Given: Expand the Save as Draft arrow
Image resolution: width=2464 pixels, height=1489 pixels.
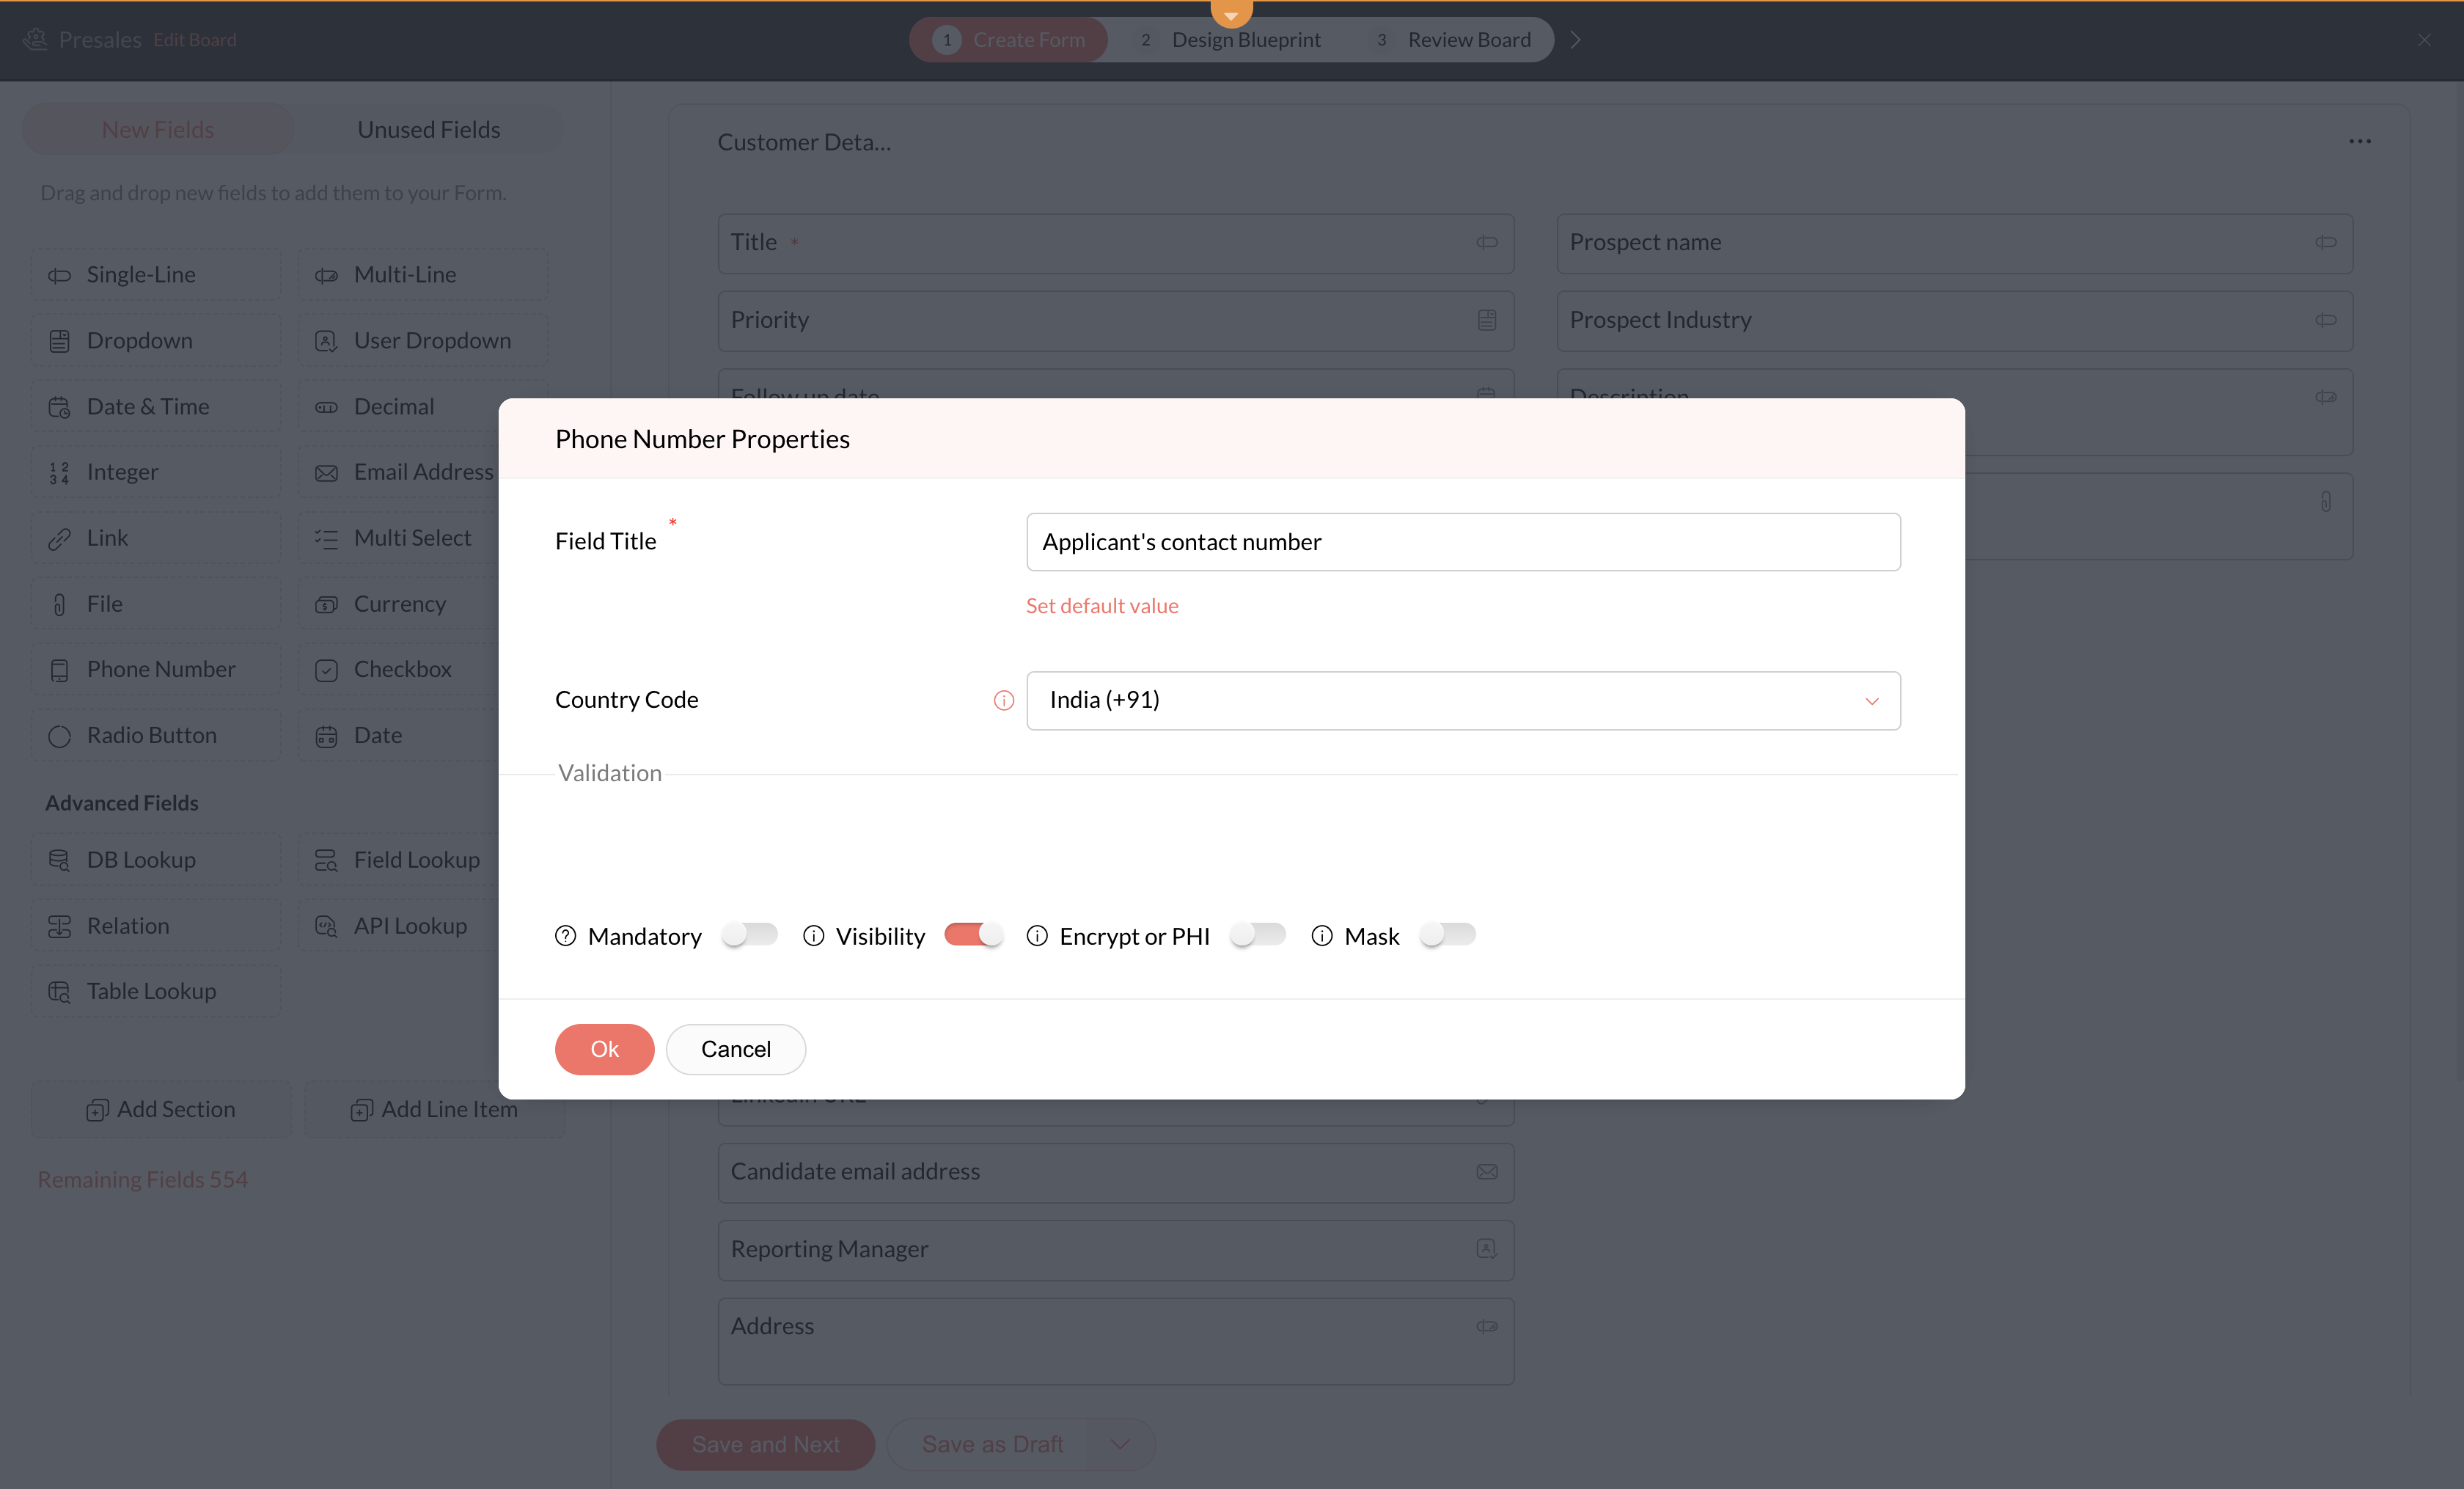Looking at the screenshot, I should [x=1120, y=1444].
